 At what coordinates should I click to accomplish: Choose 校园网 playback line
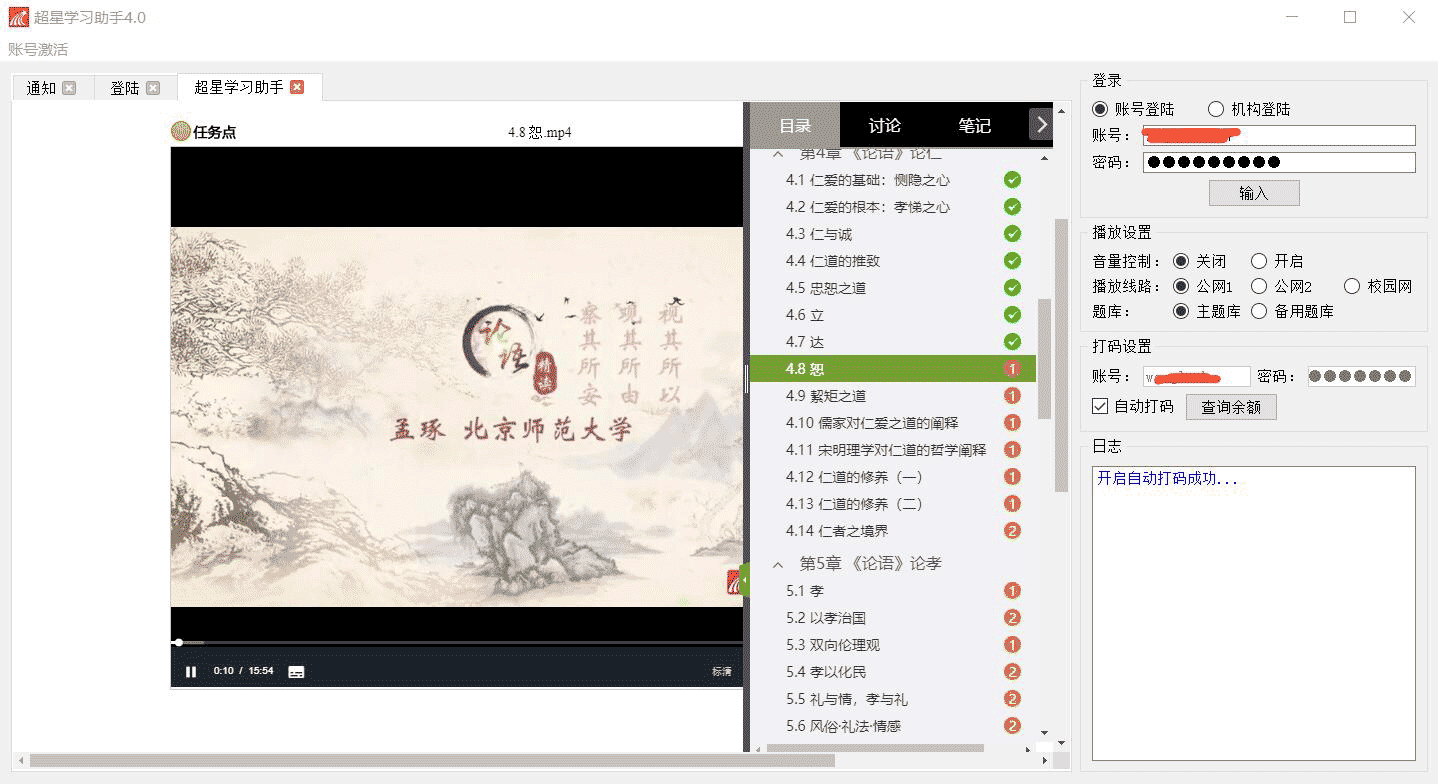[x=1352, y=286]
